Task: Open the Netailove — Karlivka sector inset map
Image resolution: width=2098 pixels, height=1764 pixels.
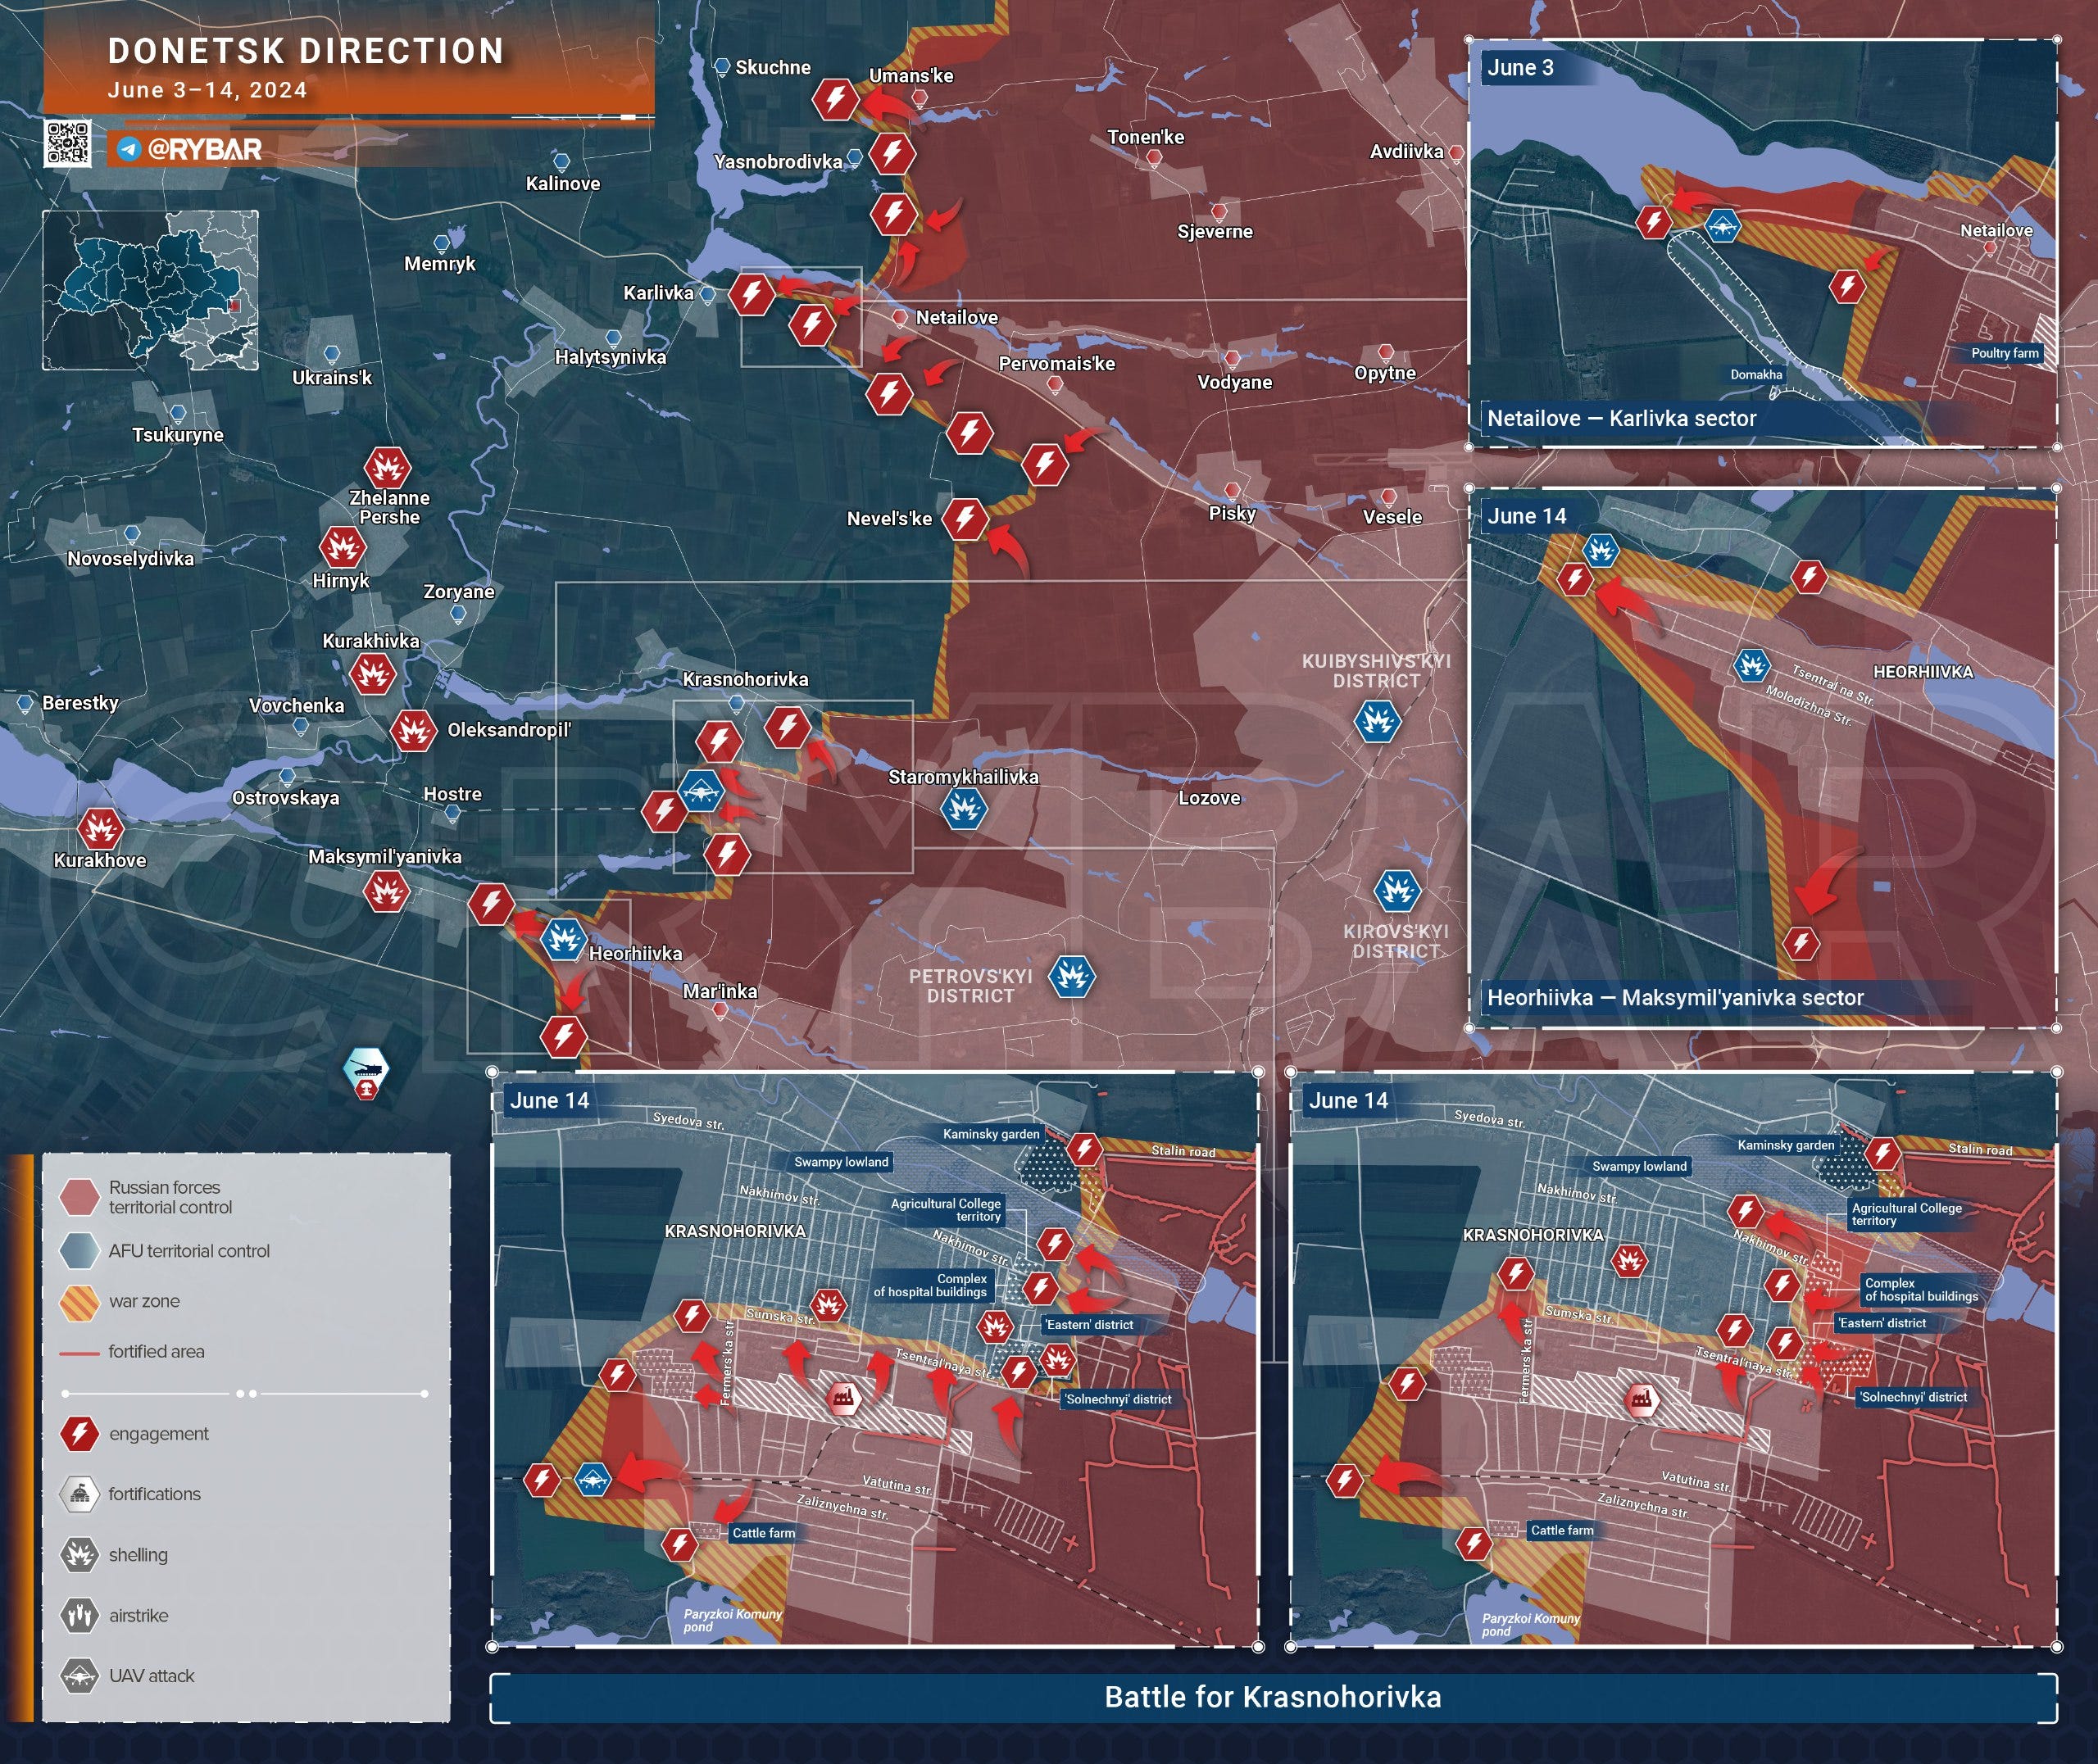Action: (x=1762, y=243)
